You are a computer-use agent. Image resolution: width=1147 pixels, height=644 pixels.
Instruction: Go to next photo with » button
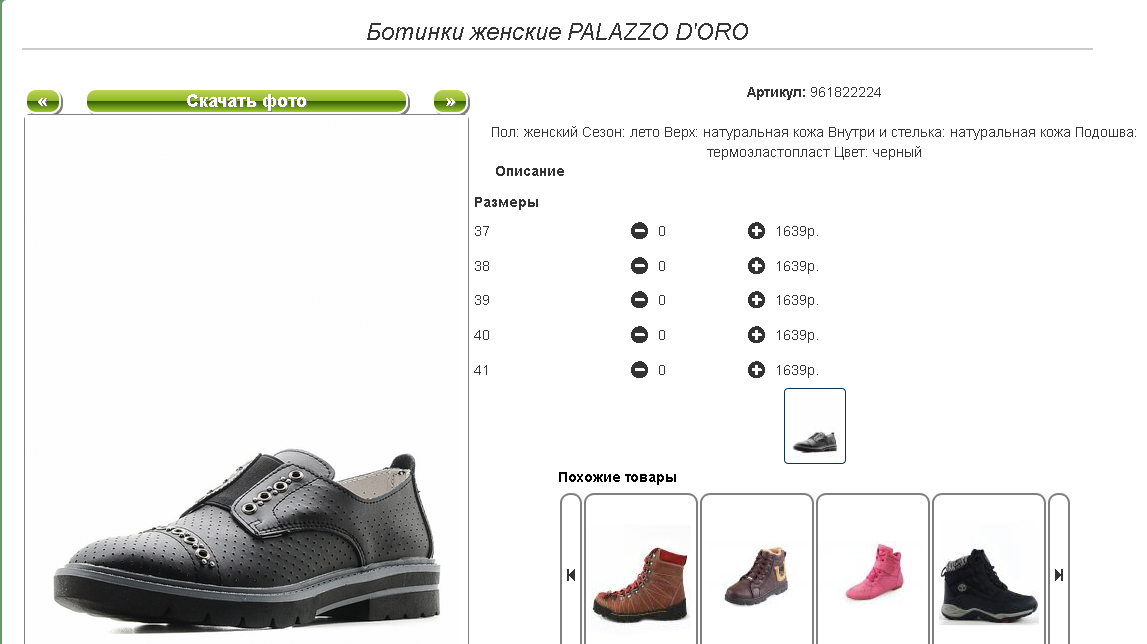tap(451, 102)
